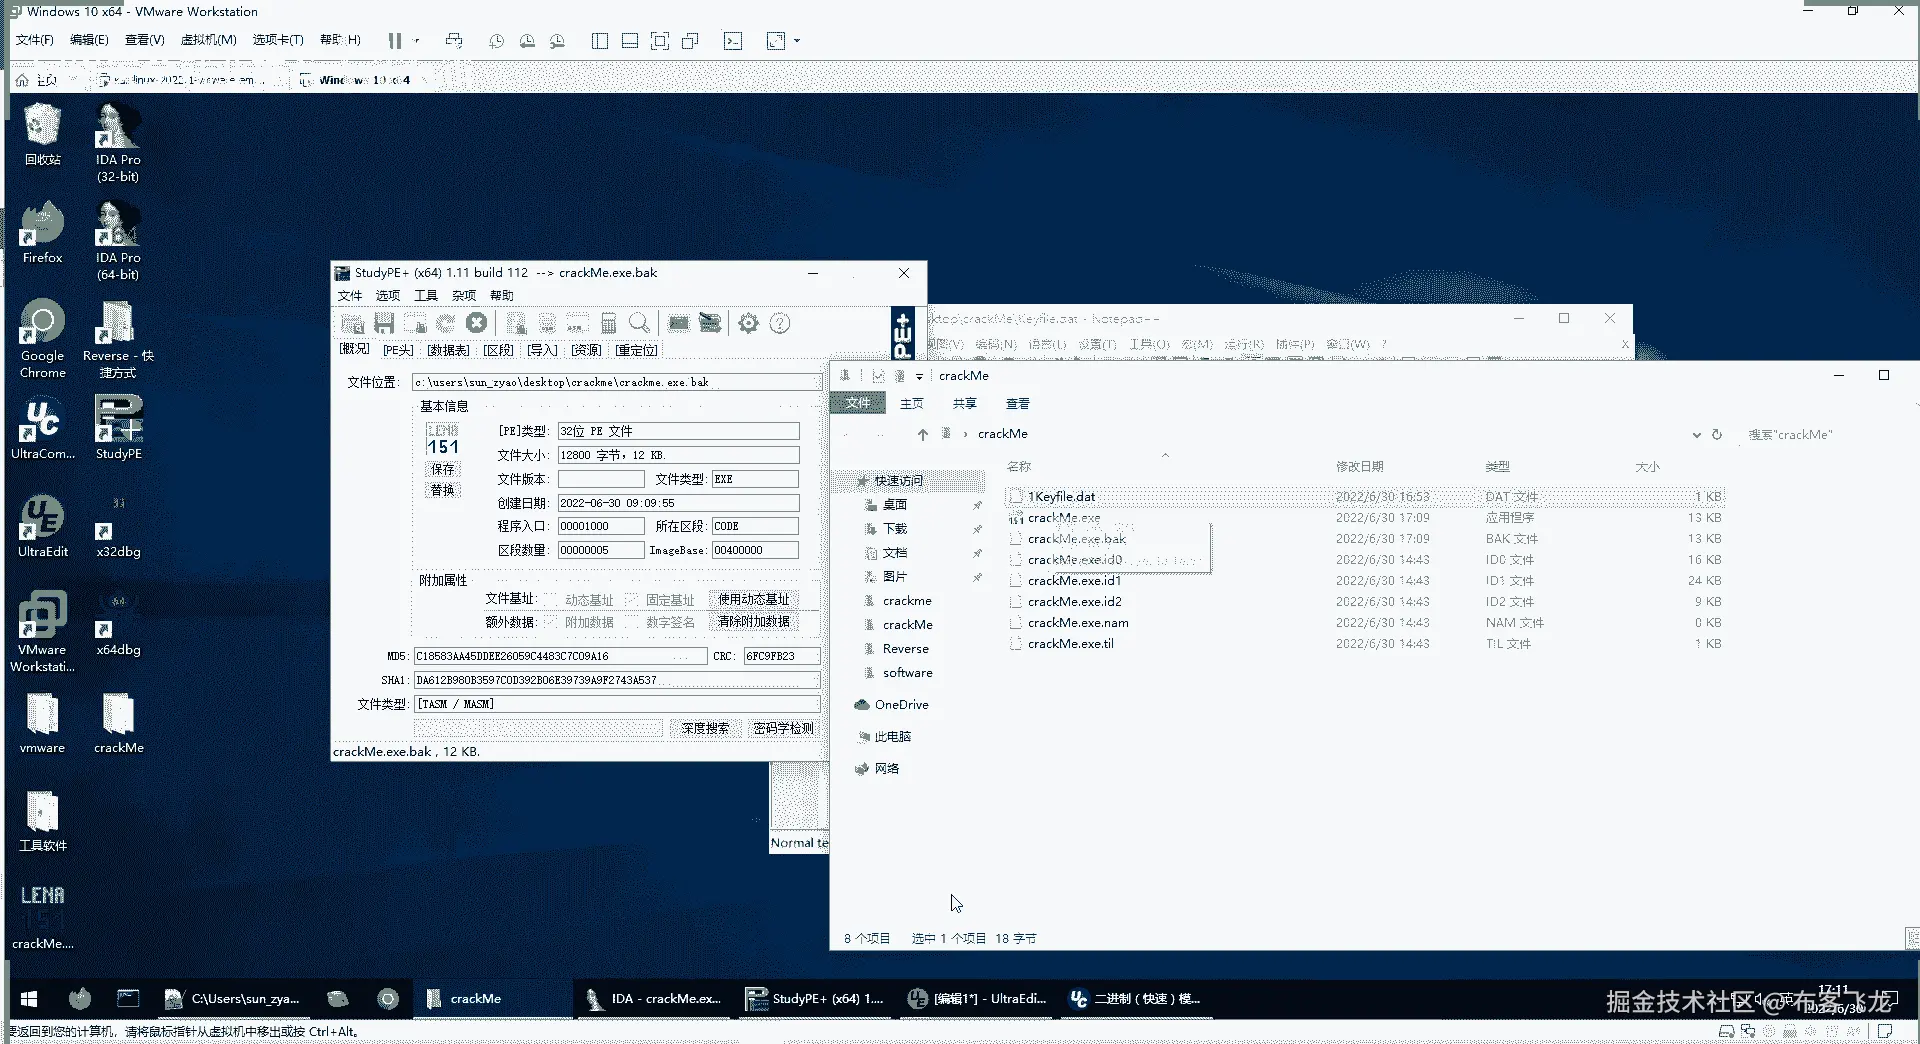Select the Google Chrome desktop icon
1920x1044 pixels.
43,339
